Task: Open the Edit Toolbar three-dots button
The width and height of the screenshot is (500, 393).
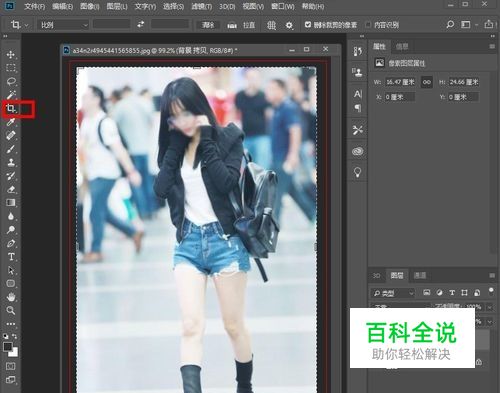Action: point(11,324)
